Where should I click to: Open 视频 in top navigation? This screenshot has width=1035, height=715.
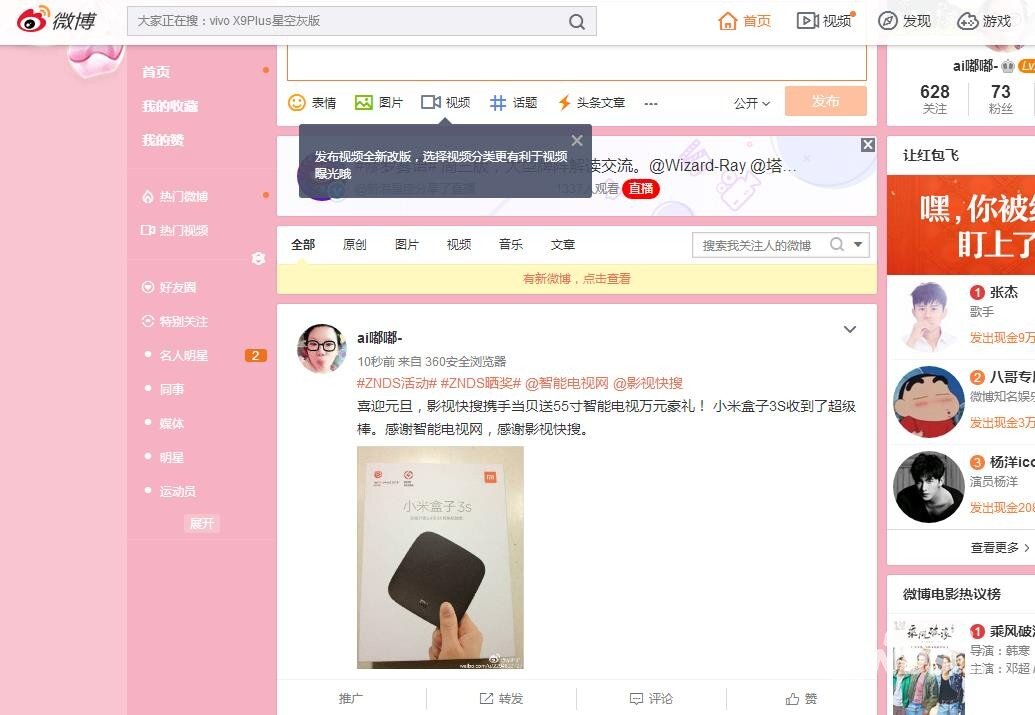coord(825,21)
